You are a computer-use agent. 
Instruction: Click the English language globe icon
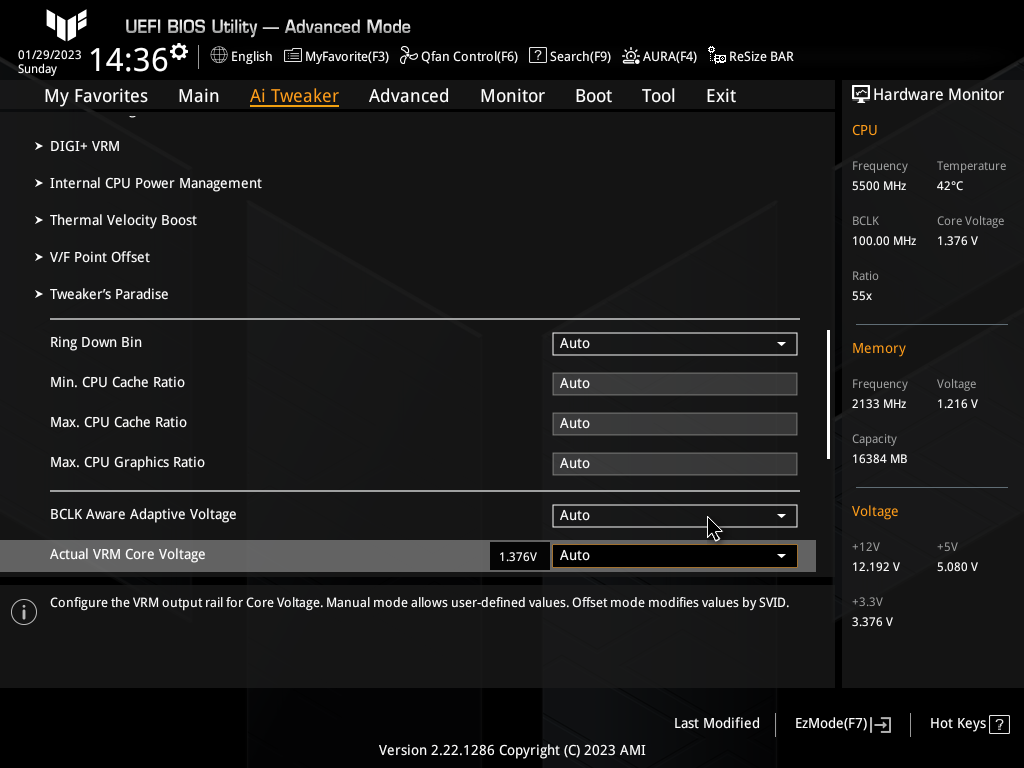[x=219, y=56]
